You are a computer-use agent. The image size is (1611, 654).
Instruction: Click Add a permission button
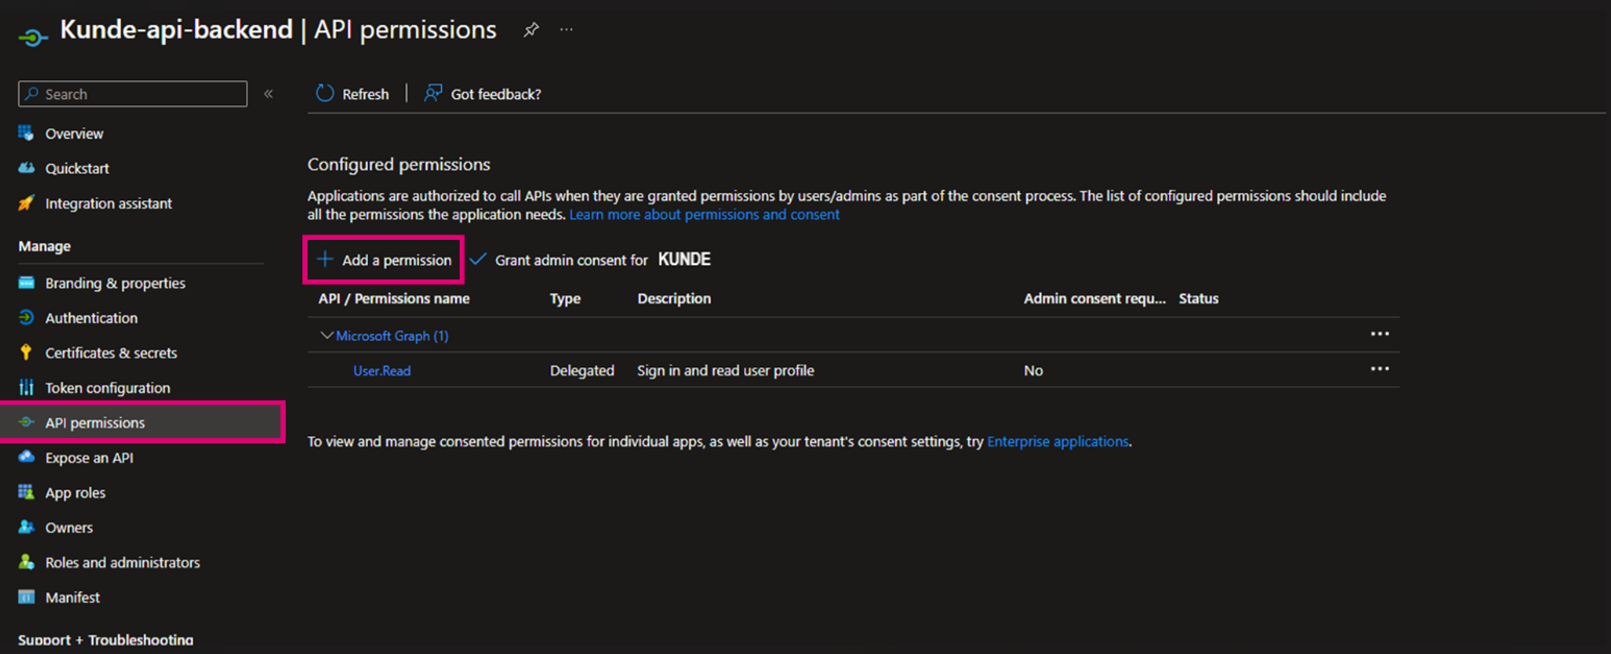pyautogui.click(x=384, y=260)
